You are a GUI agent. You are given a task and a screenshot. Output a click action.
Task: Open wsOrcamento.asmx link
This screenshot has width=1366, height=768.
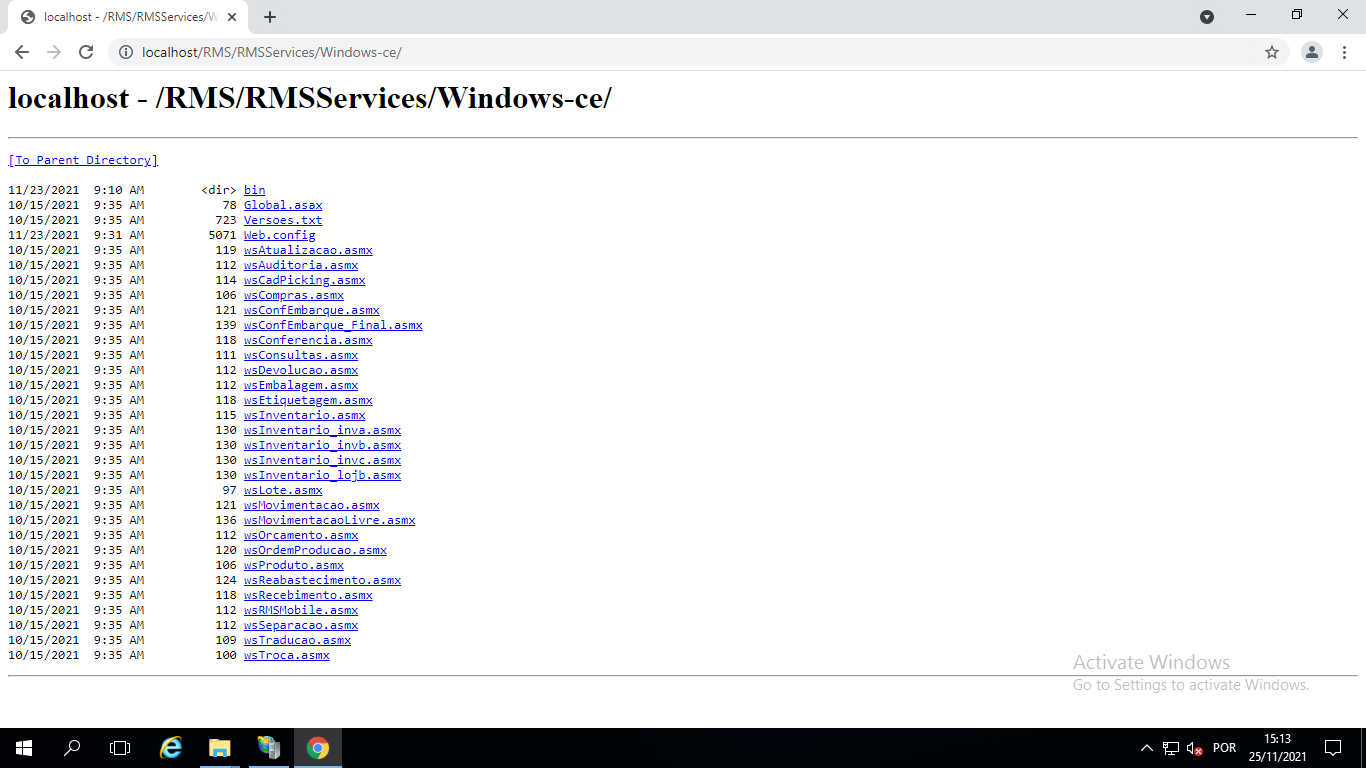coord(301,535)
